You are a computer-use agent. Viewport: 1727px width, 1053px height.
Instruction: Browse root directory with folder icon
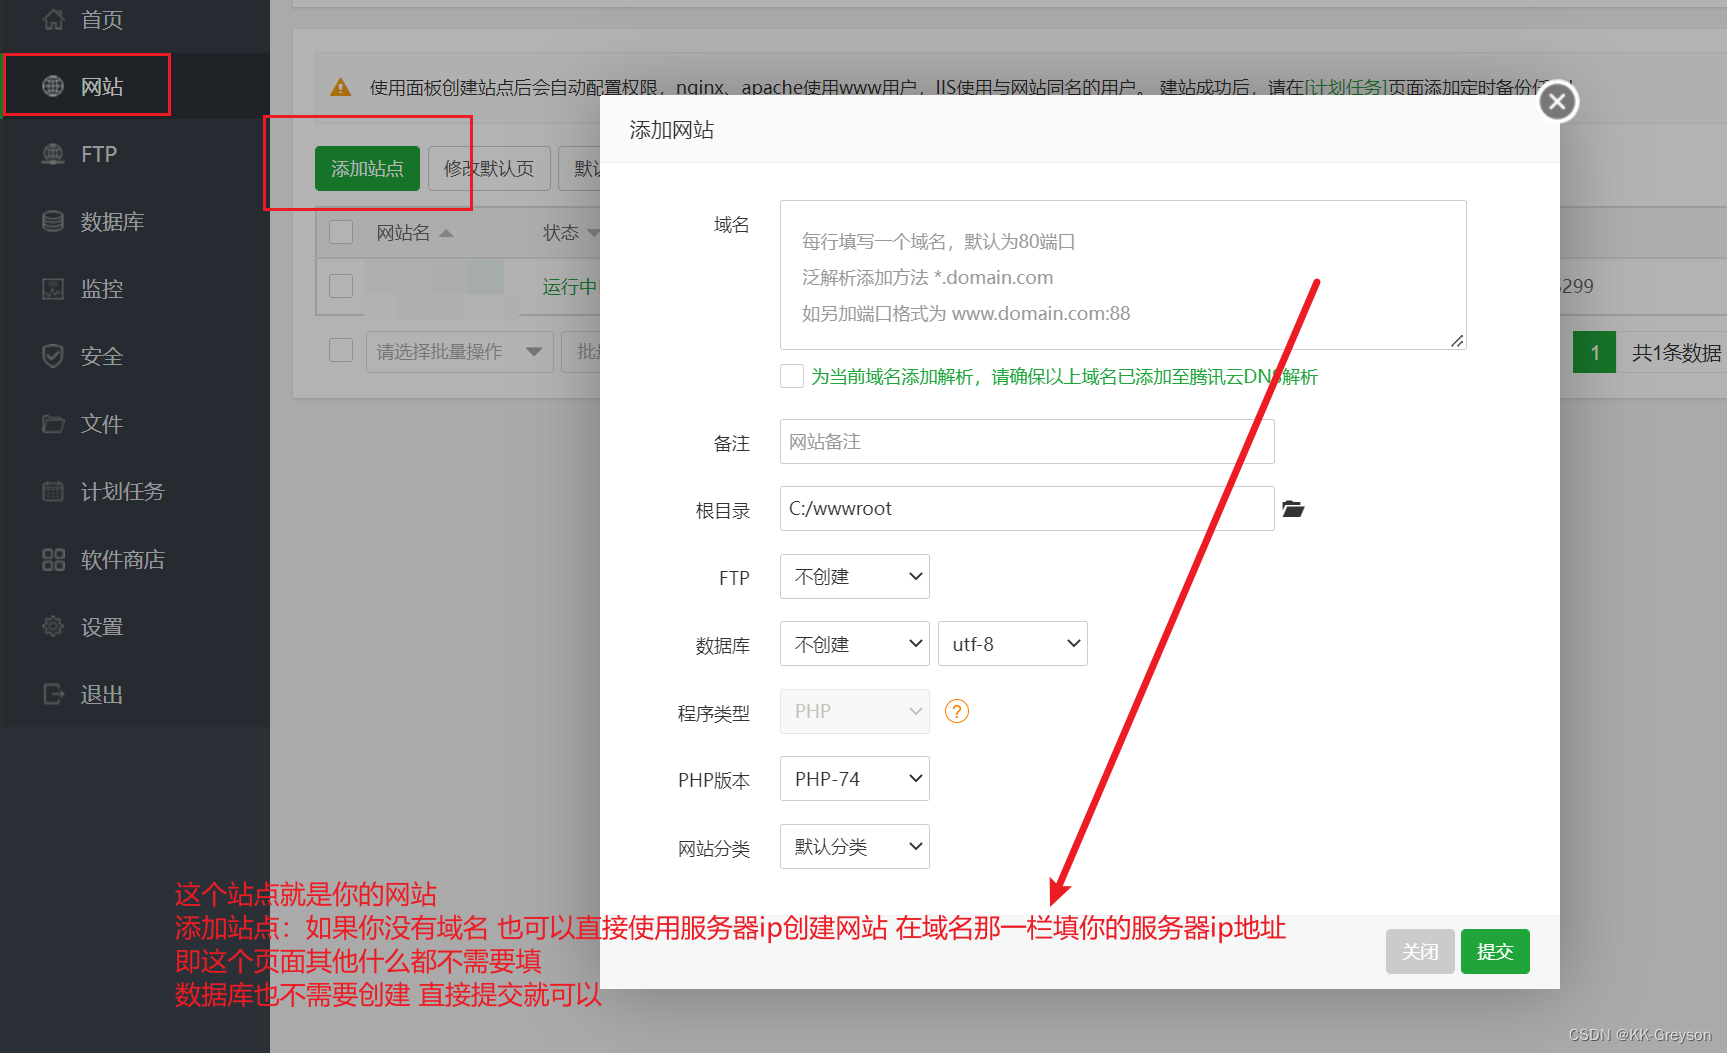click(x=1293, y=509)
